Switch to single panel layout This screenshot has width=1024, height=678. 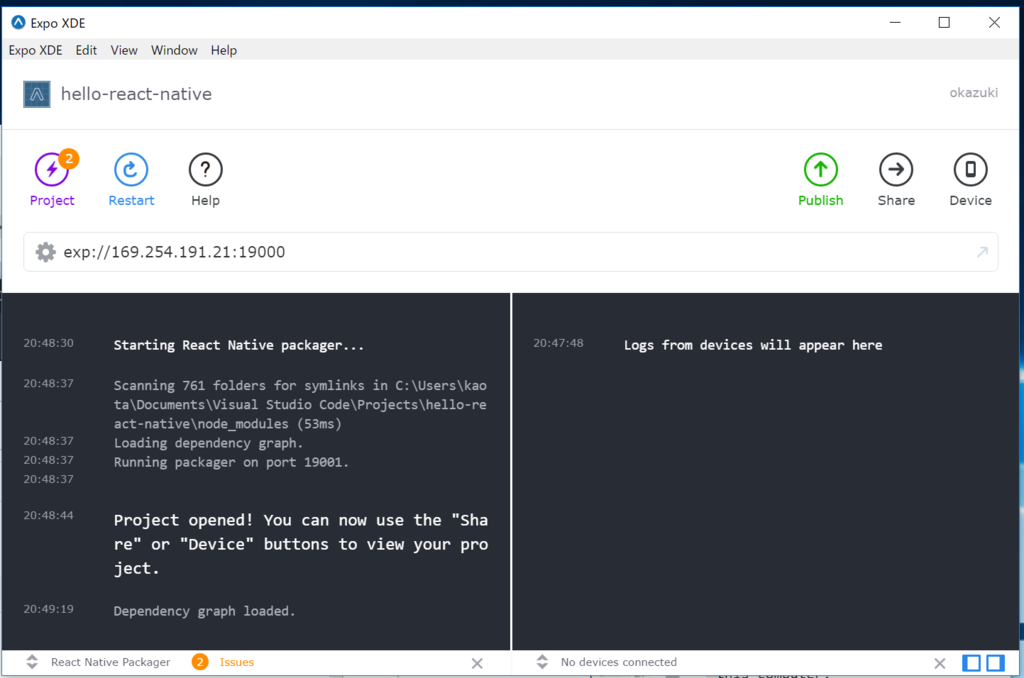[972, 663]
